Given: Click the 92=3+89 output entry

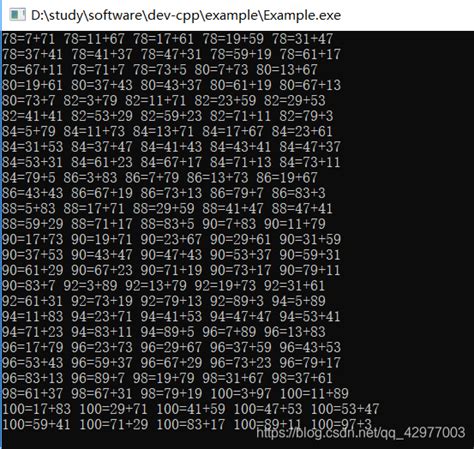Looking at the screenshot, I should pos(90,286).
